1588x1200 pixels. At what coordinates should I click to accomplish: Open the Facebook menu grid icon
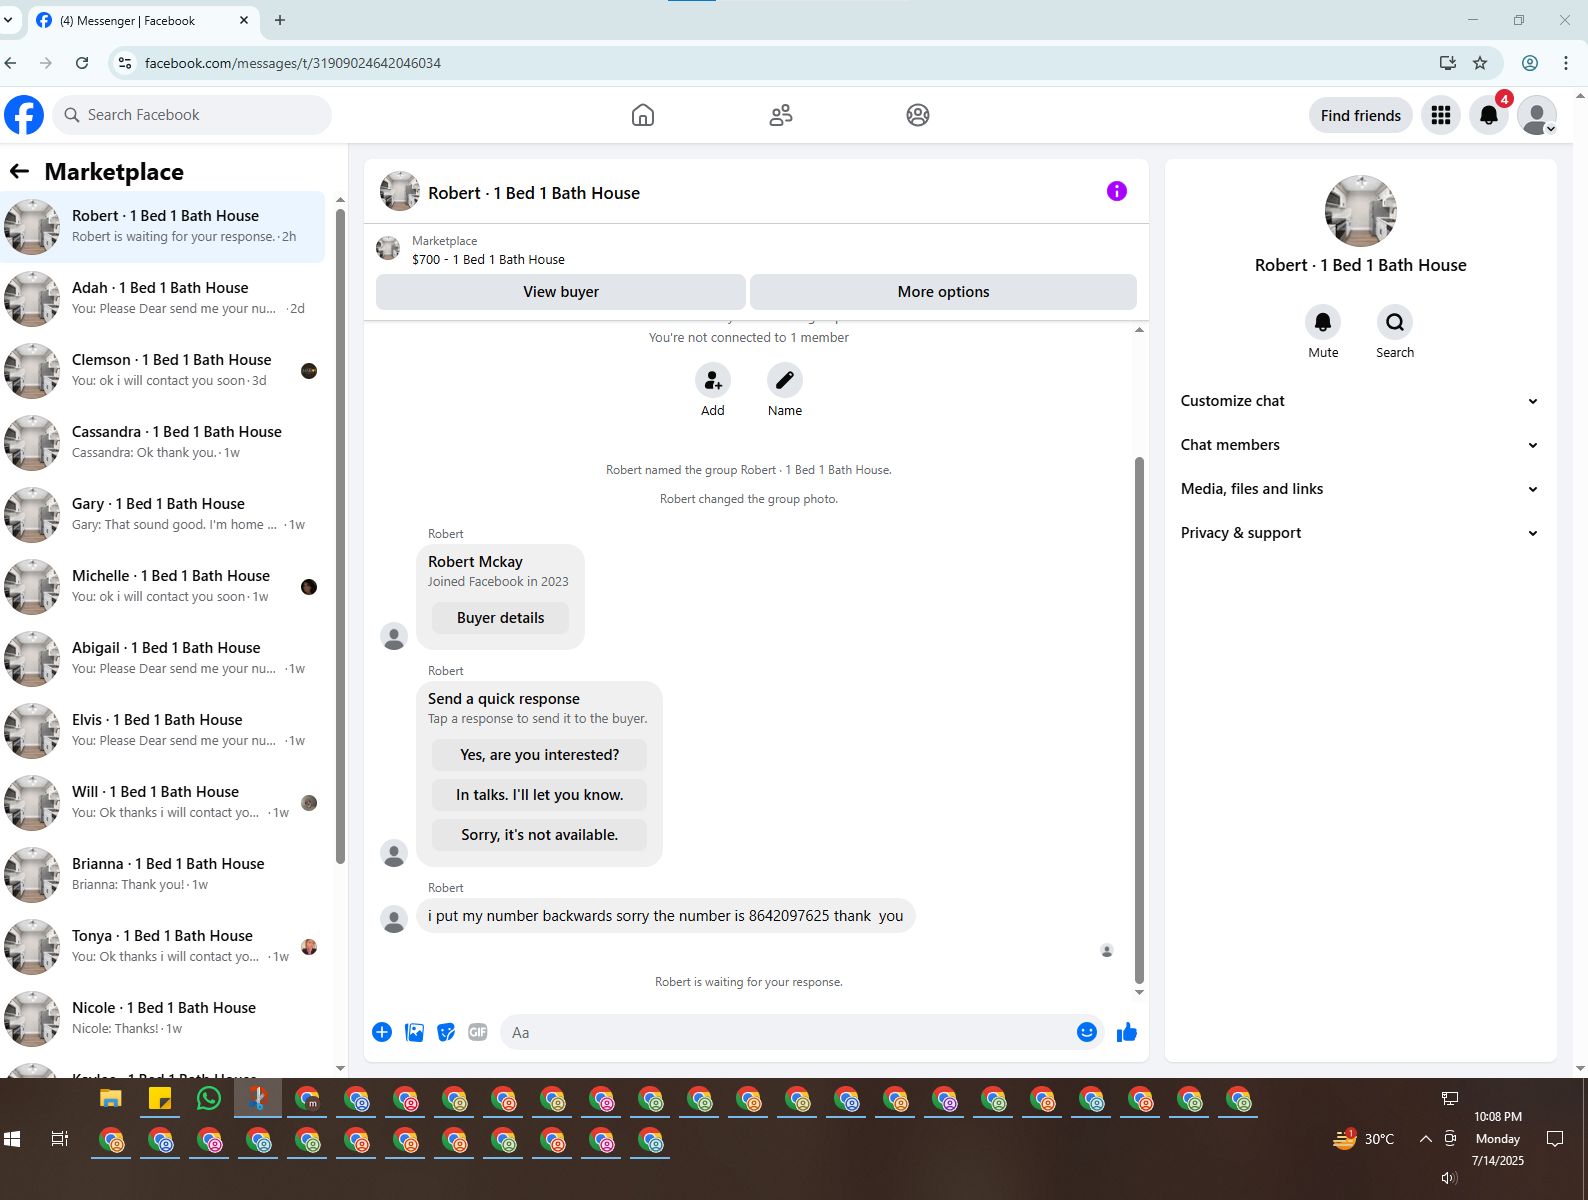point(1441,115)
